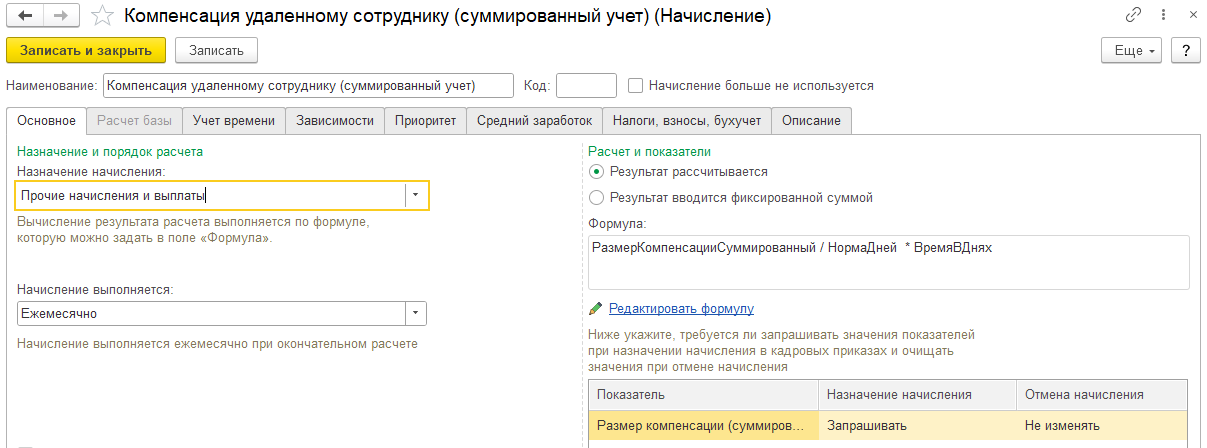This screenshot has width=1207, height=448.
Task: Follow the 'Редактировать формулу' link
Action: pos(681,308)
